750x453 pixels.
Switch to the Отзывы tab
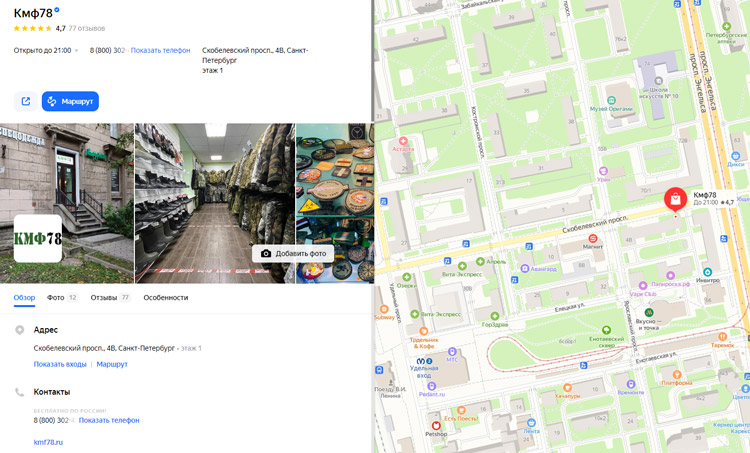[110, 298]
